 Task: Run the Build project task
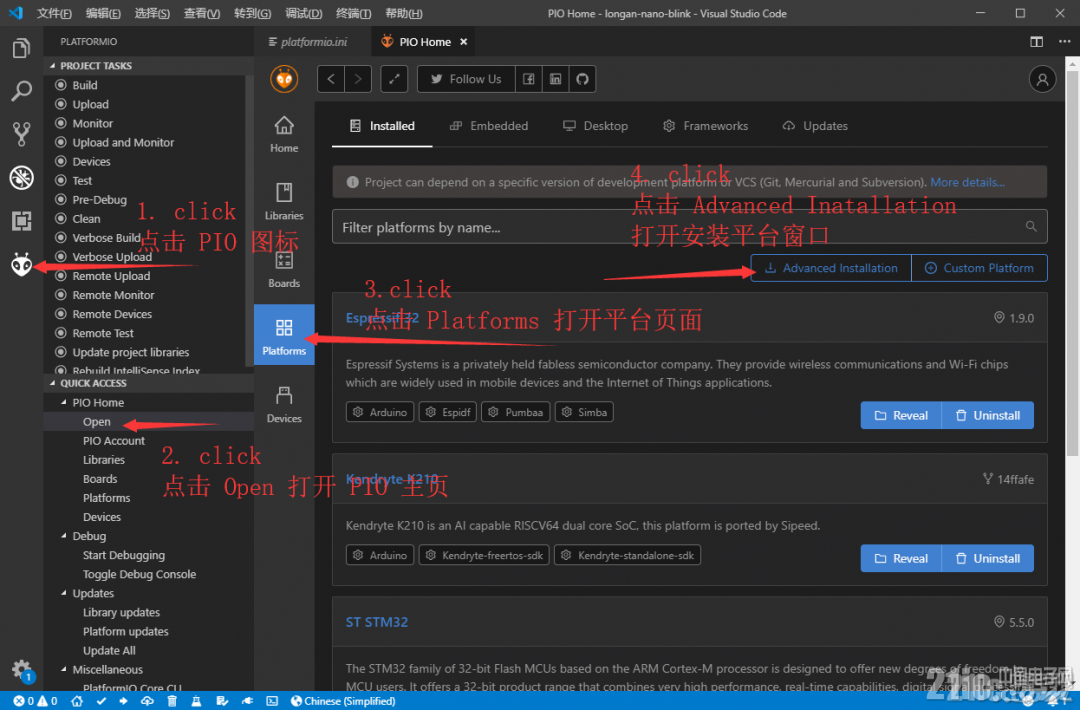click(x=147, y=85)
